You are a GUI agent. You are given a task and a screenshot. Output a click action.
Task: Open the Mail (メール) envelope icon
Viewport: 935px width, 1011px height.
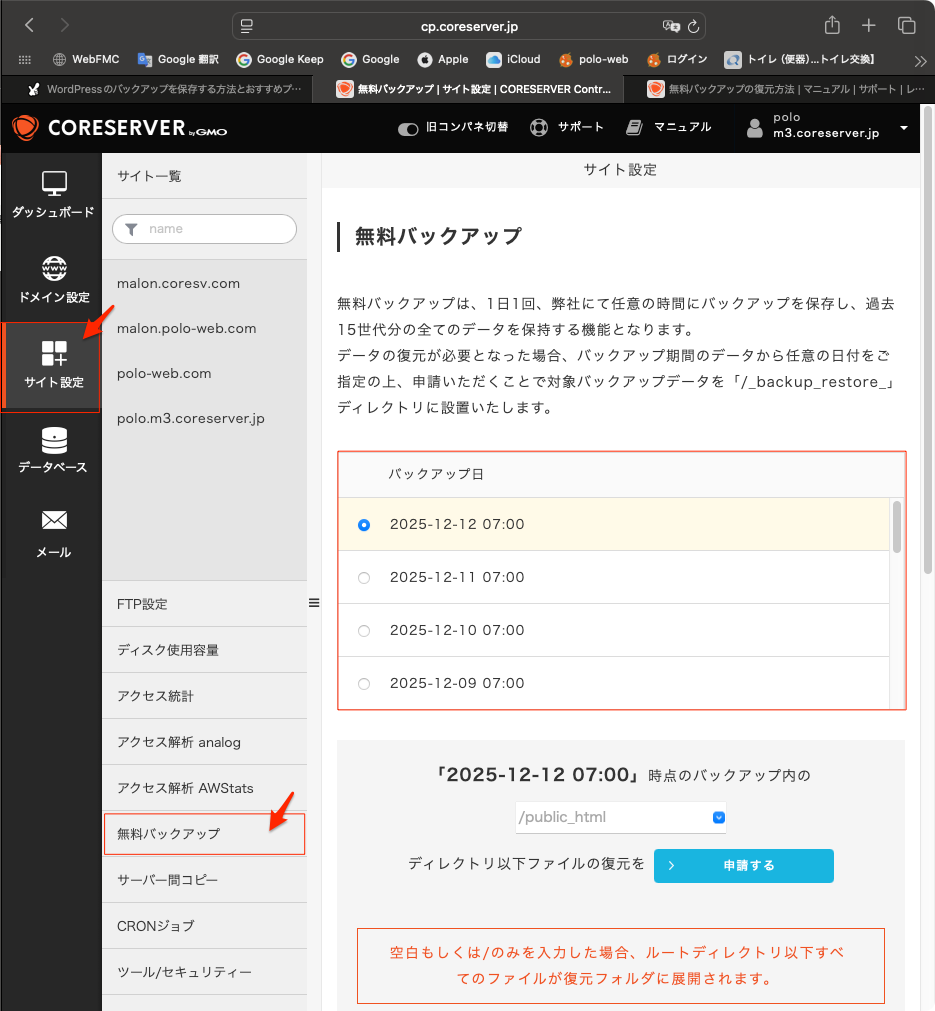54,521
